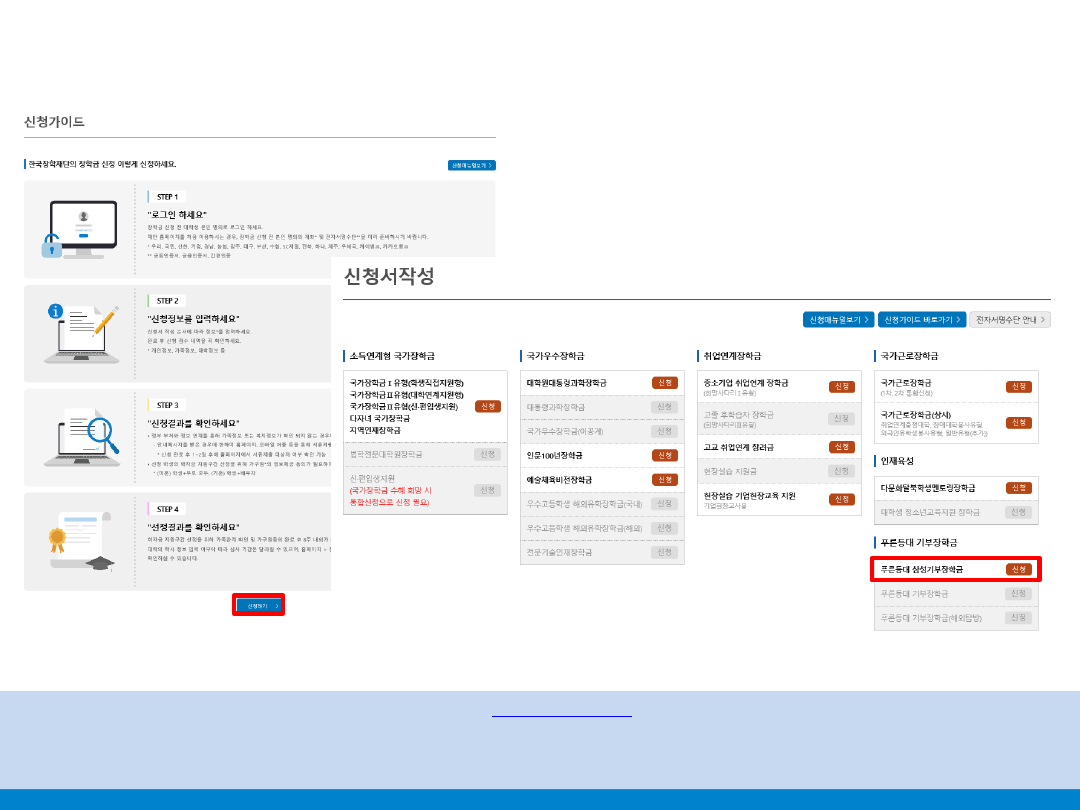Click 신청 next to 예술체육비전장학금
The image size is (1080, 810).
tap(664, 480)
